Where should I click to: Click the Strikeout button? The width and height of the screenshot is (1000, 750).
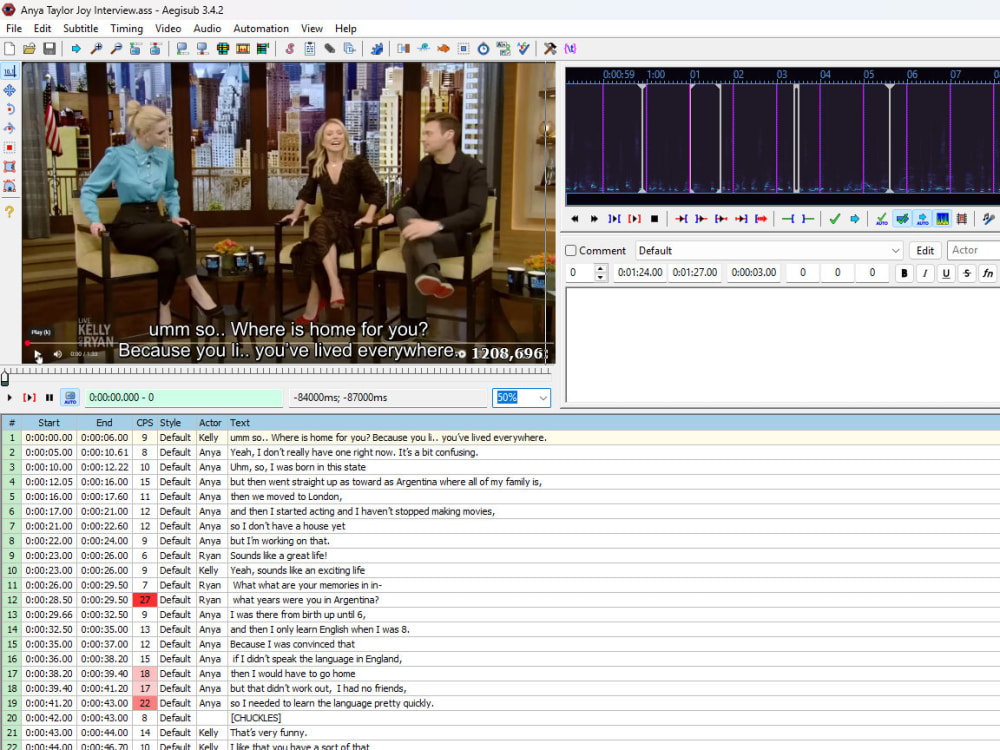pyautogui.click(x=967, y=273)
